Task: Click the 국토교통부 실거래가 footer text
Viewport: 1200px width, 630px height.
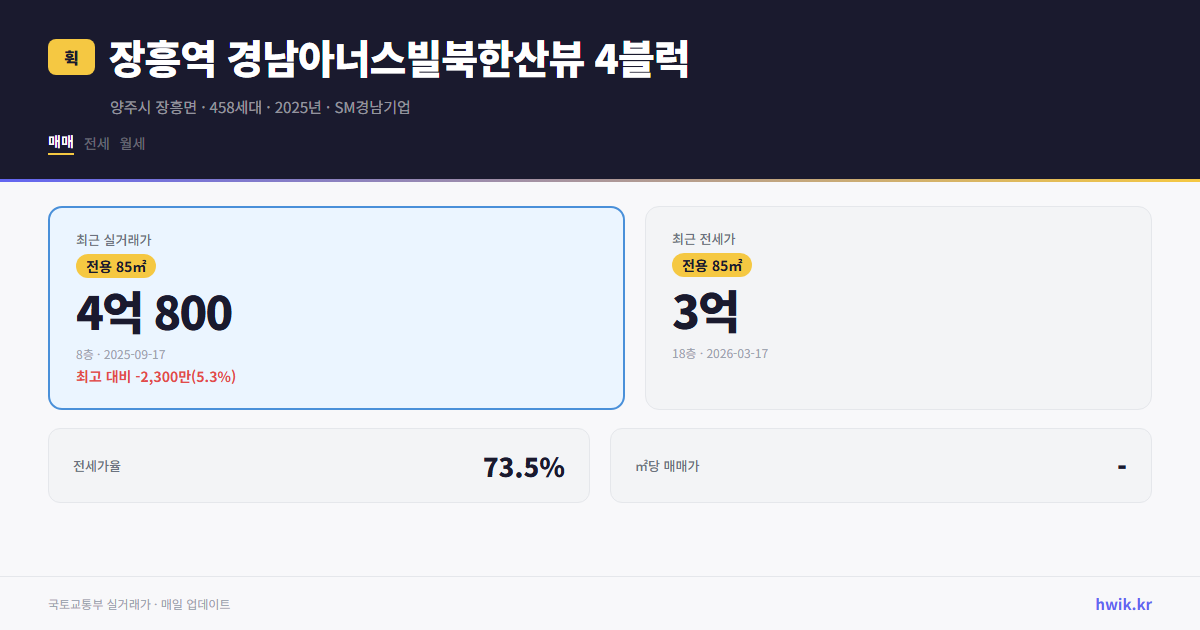Action: pos(138,604)
